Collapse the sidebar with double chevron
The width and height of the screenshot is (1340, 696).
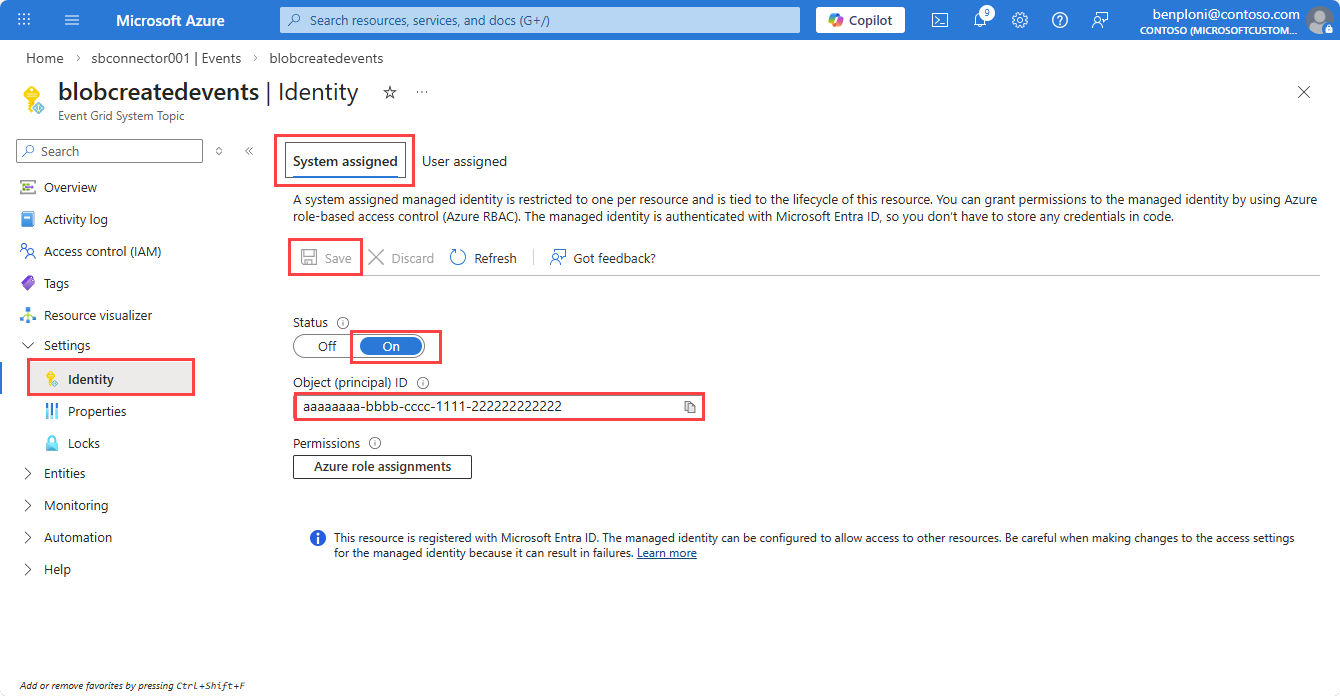(x=249, y=151)
